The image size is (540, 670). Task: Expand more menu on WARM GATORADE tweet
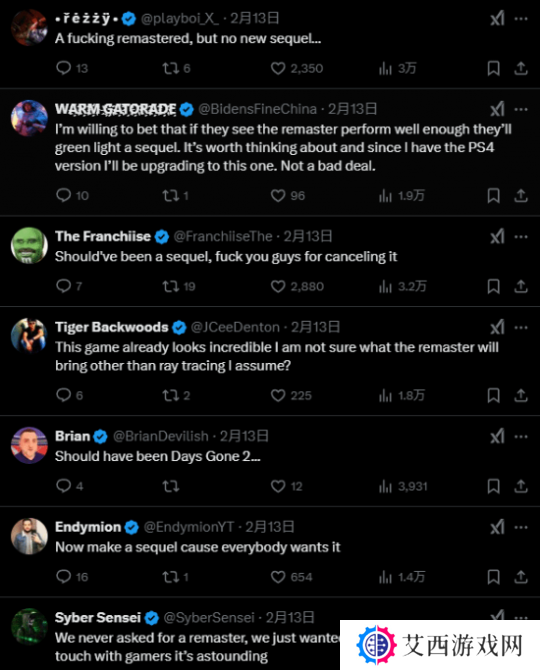(x=521, y=109)
